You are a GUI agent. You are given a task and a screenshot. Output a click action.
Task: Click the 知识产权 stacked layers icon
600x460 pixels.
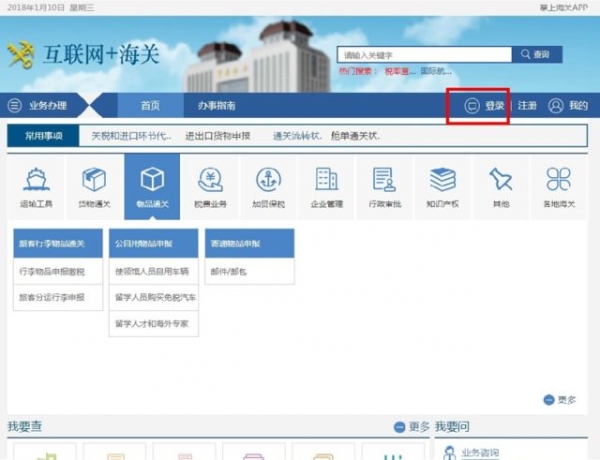(442, 186)
